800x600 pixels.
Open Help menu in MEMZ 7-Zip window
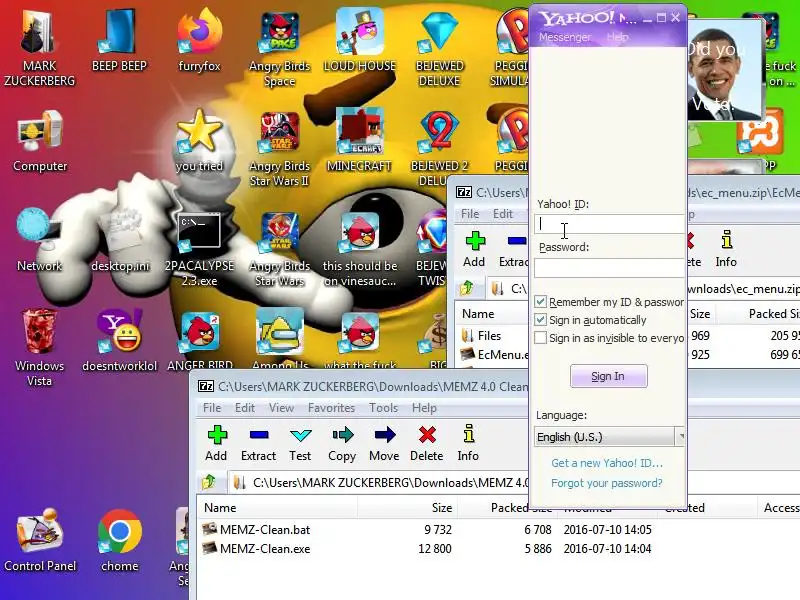(x=424, y=408)
